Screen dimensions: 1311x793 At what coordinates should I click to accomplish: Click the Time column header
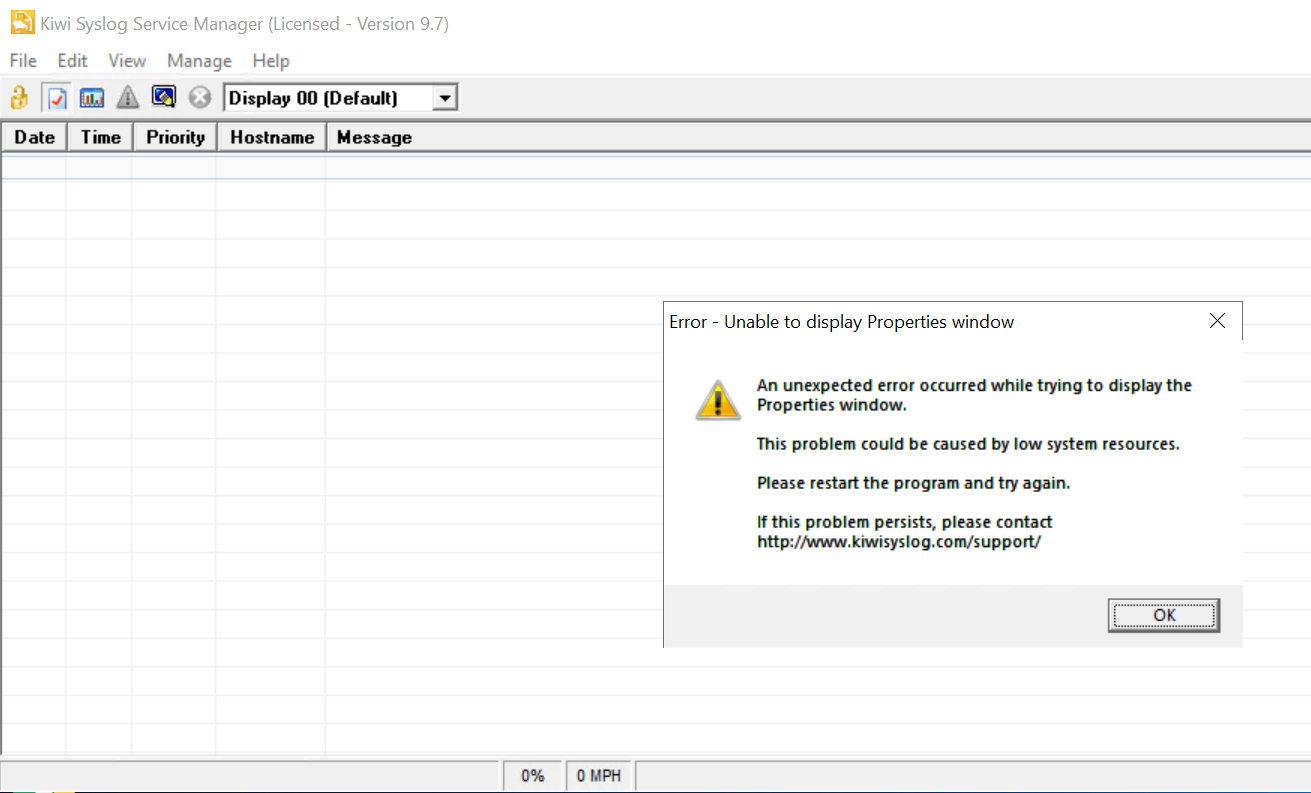[x=100, y=137]
